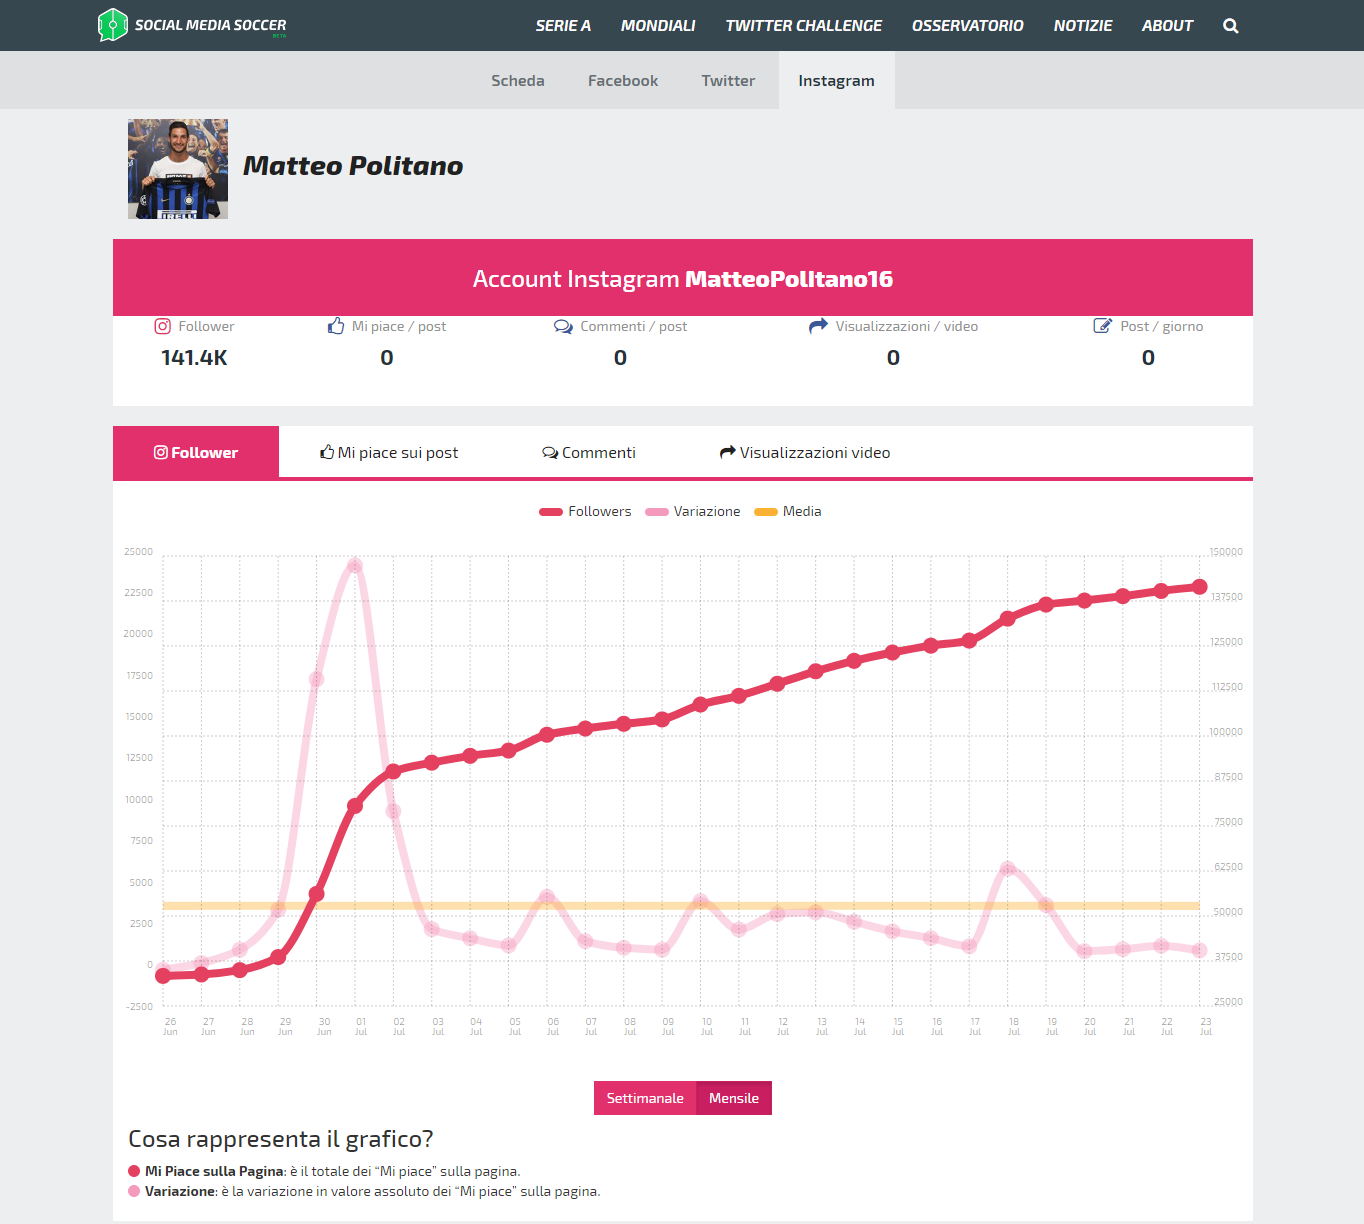
Task: Toggle the Followers series in legend
Action: tap(585, 511)
